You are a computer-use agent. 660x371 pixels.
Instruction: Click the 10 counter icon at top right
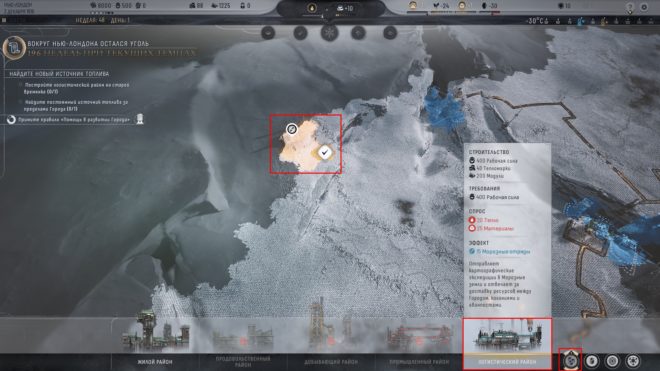(x=564, y=6)
